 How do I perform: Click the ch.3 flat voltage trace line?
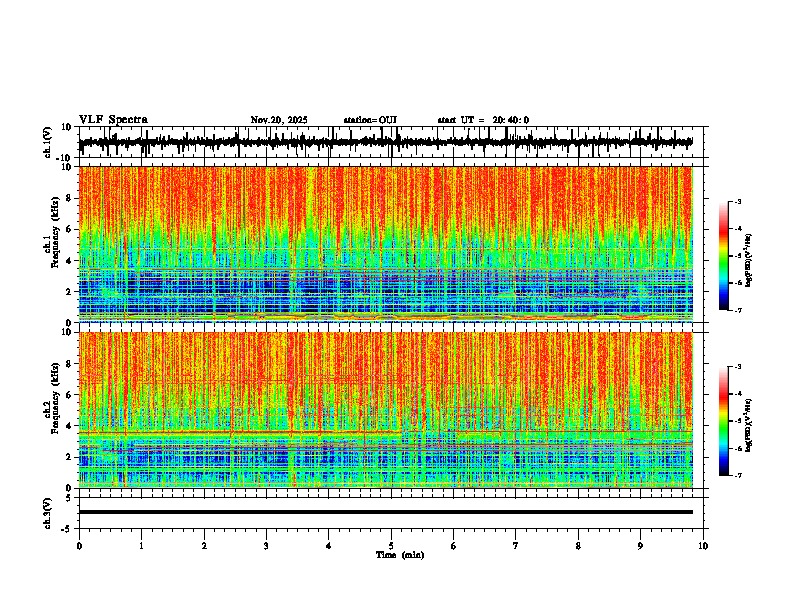(386, 512)
